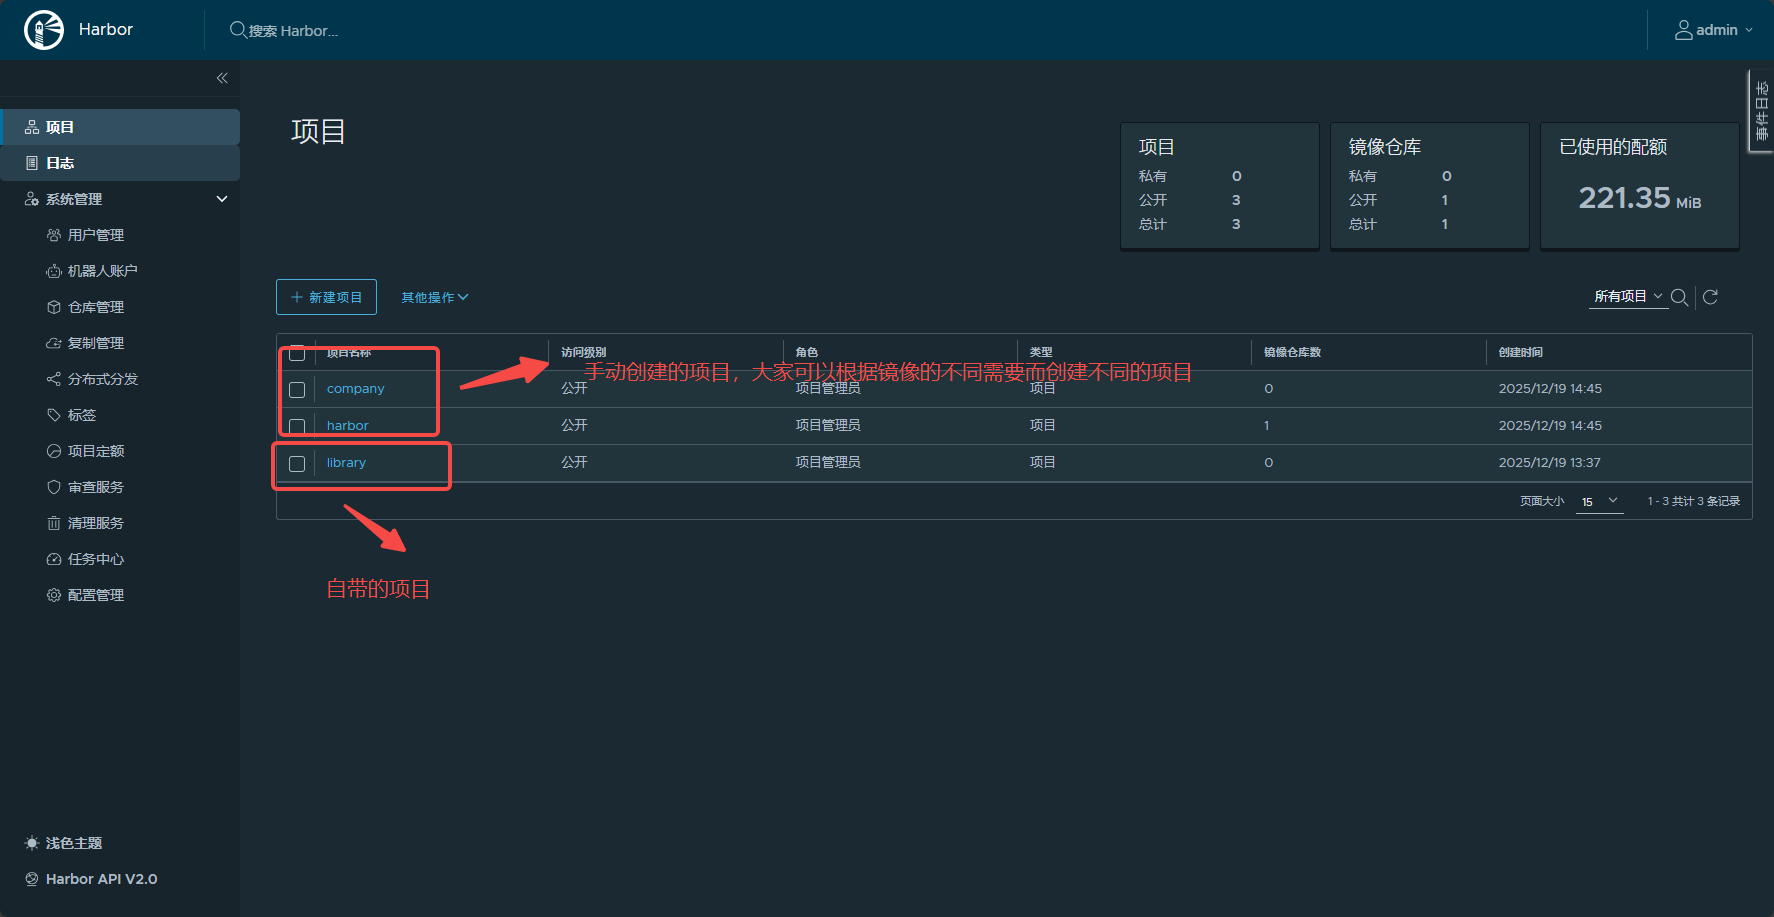Viewport: 1774px width, 917px height.
Task: Click the plus icon on 新建项目
Action: (x=296, y=297)
